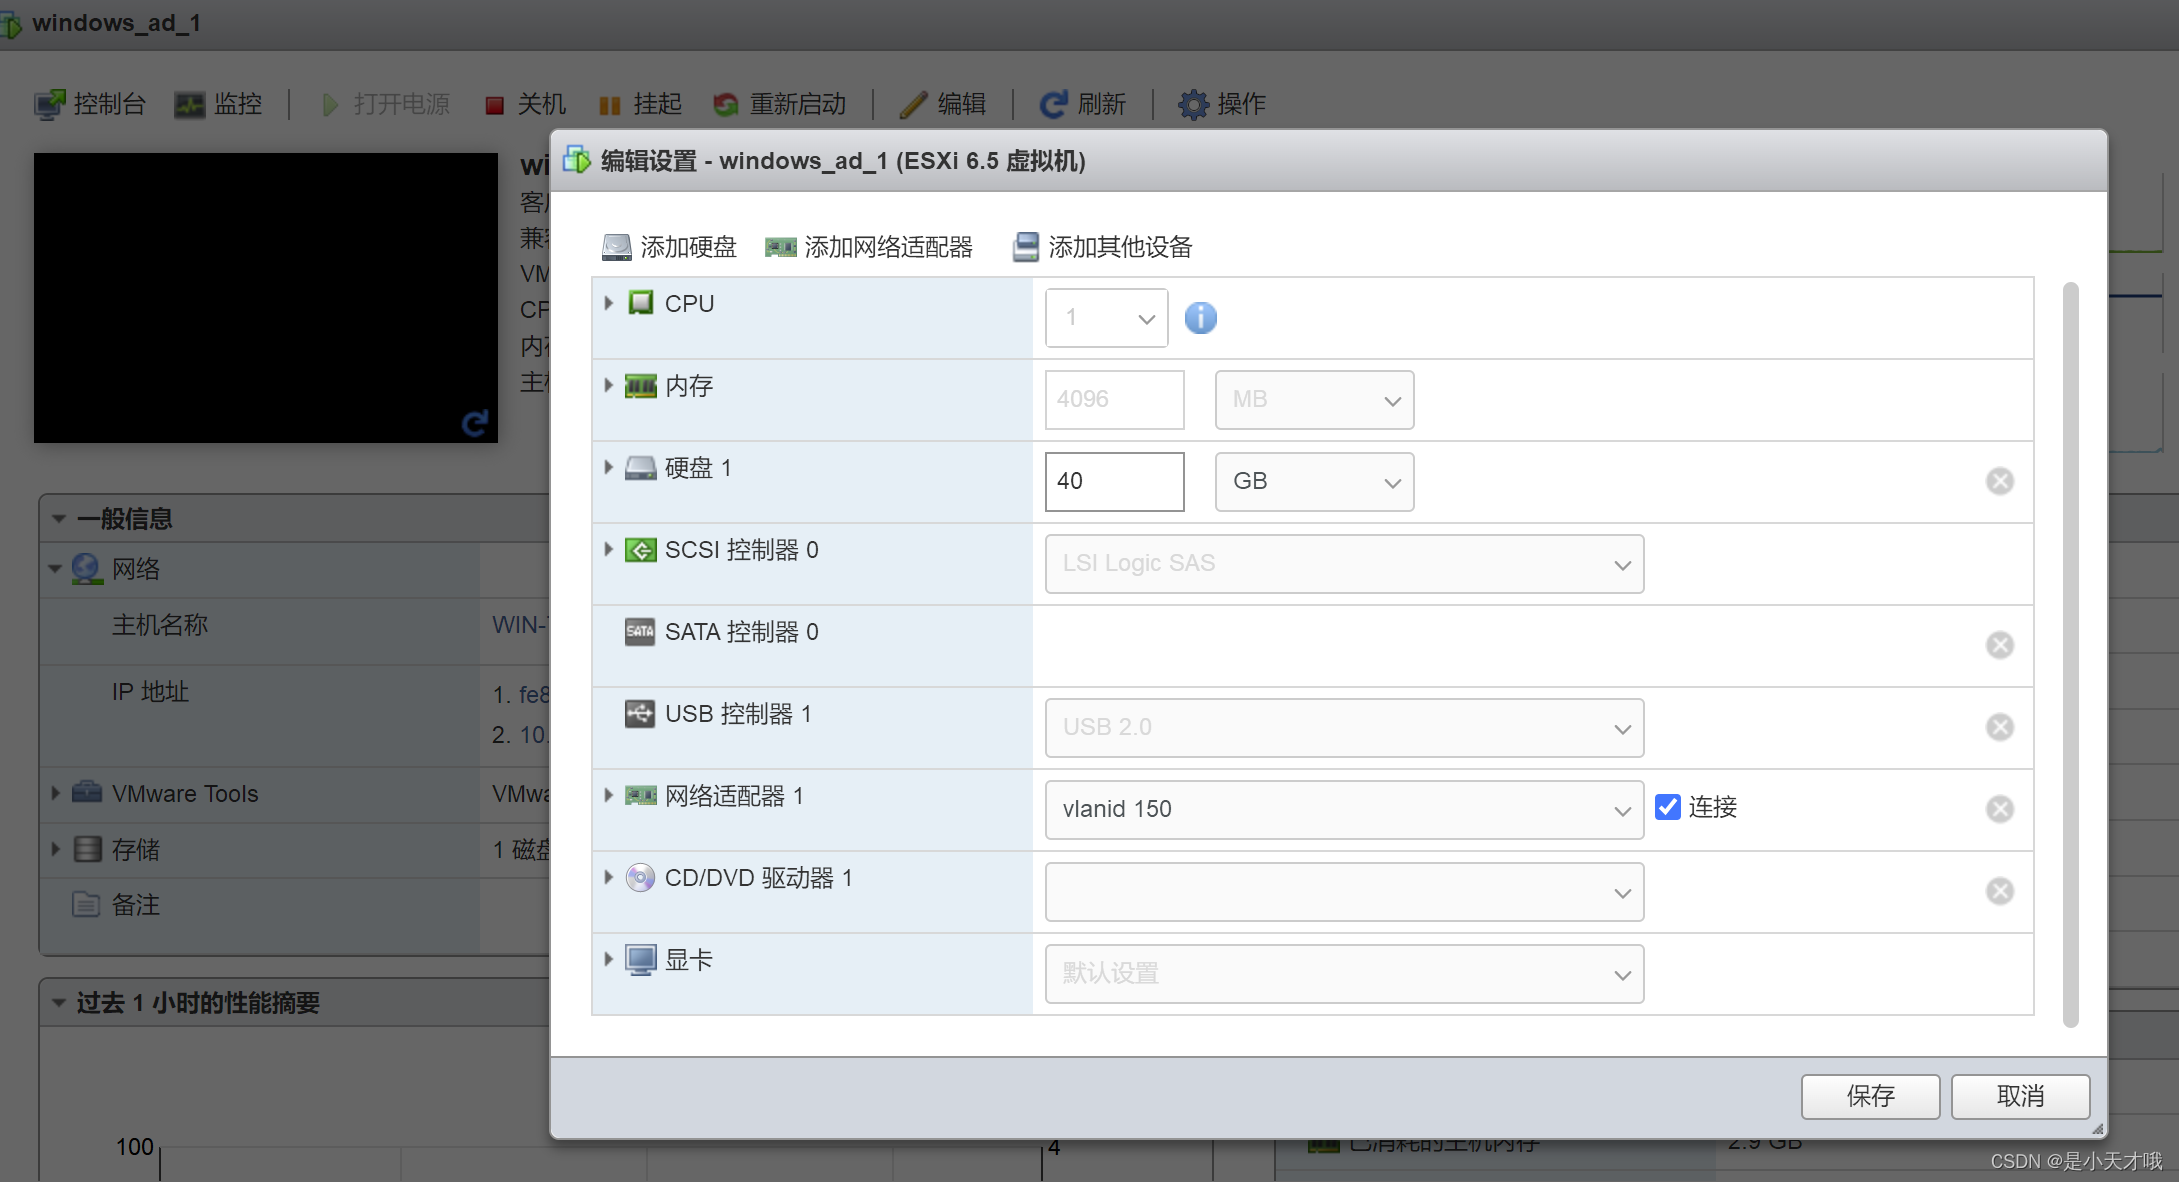Click 取消 to cancel dialog

click(x=2019, y=1096)
